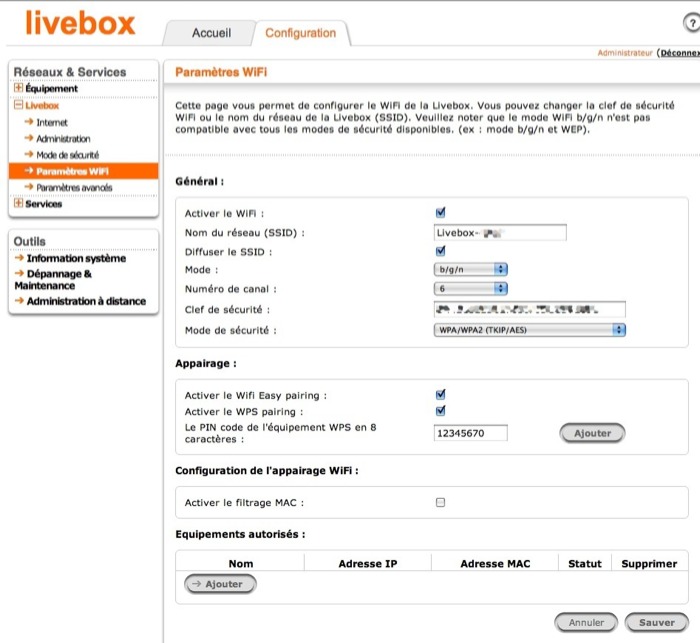Image resolution: width=700 pixels, height=643 pixels.
Task: Click the WPS PIN code field
Action: (x=471, y=433)
